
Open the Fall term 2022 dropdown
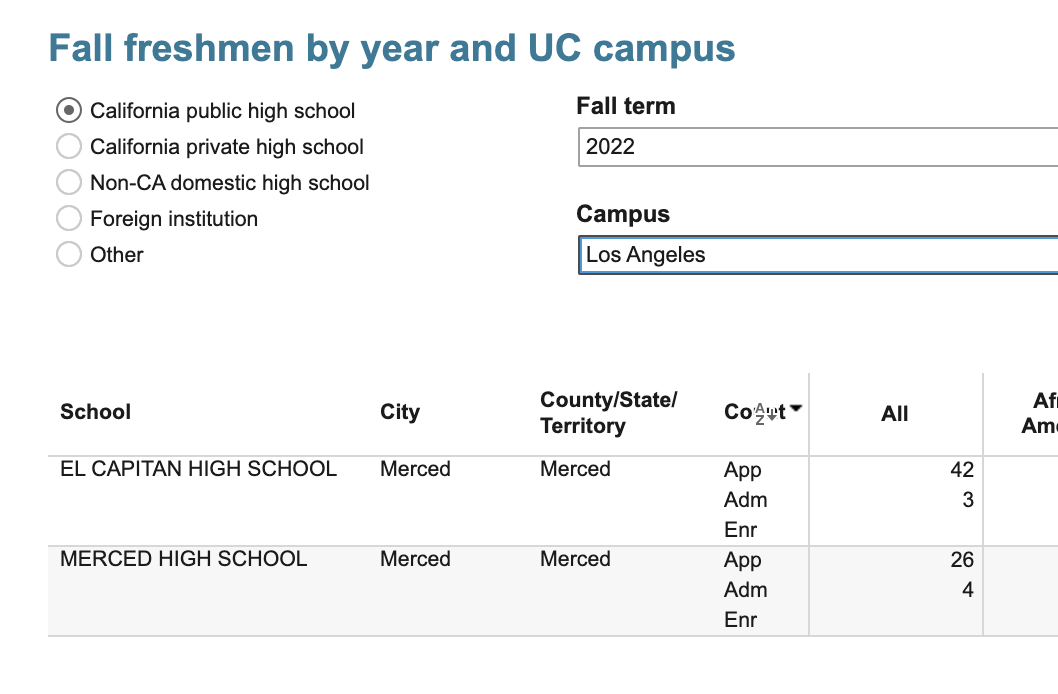pos(816,147)
